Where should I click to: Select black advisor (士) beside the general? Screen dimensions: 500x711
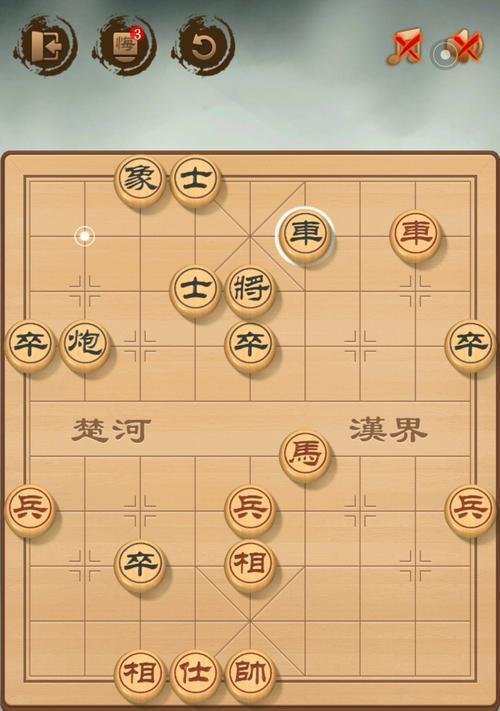195,291
